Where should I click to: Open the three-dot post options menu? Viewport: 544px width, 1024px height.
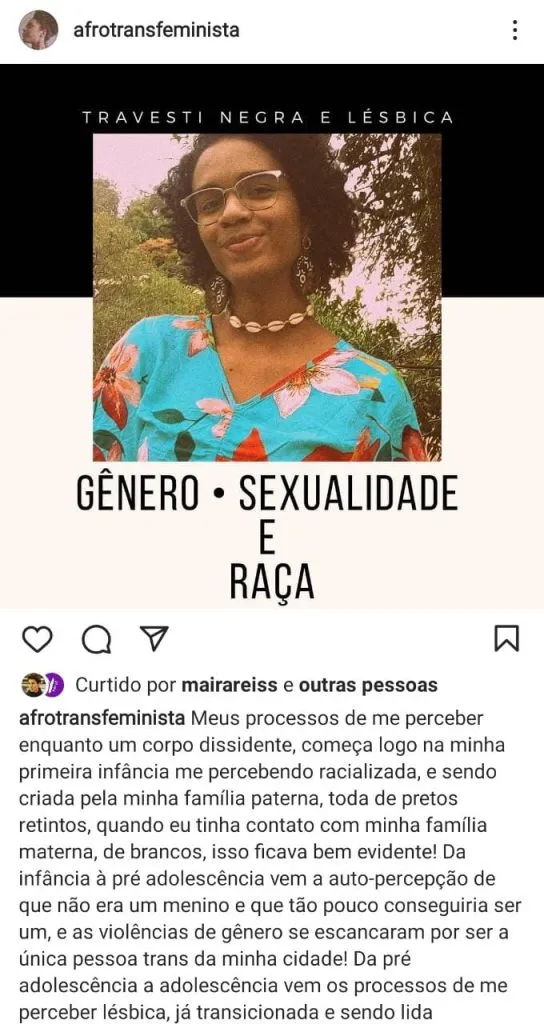(x=515, y=30)
